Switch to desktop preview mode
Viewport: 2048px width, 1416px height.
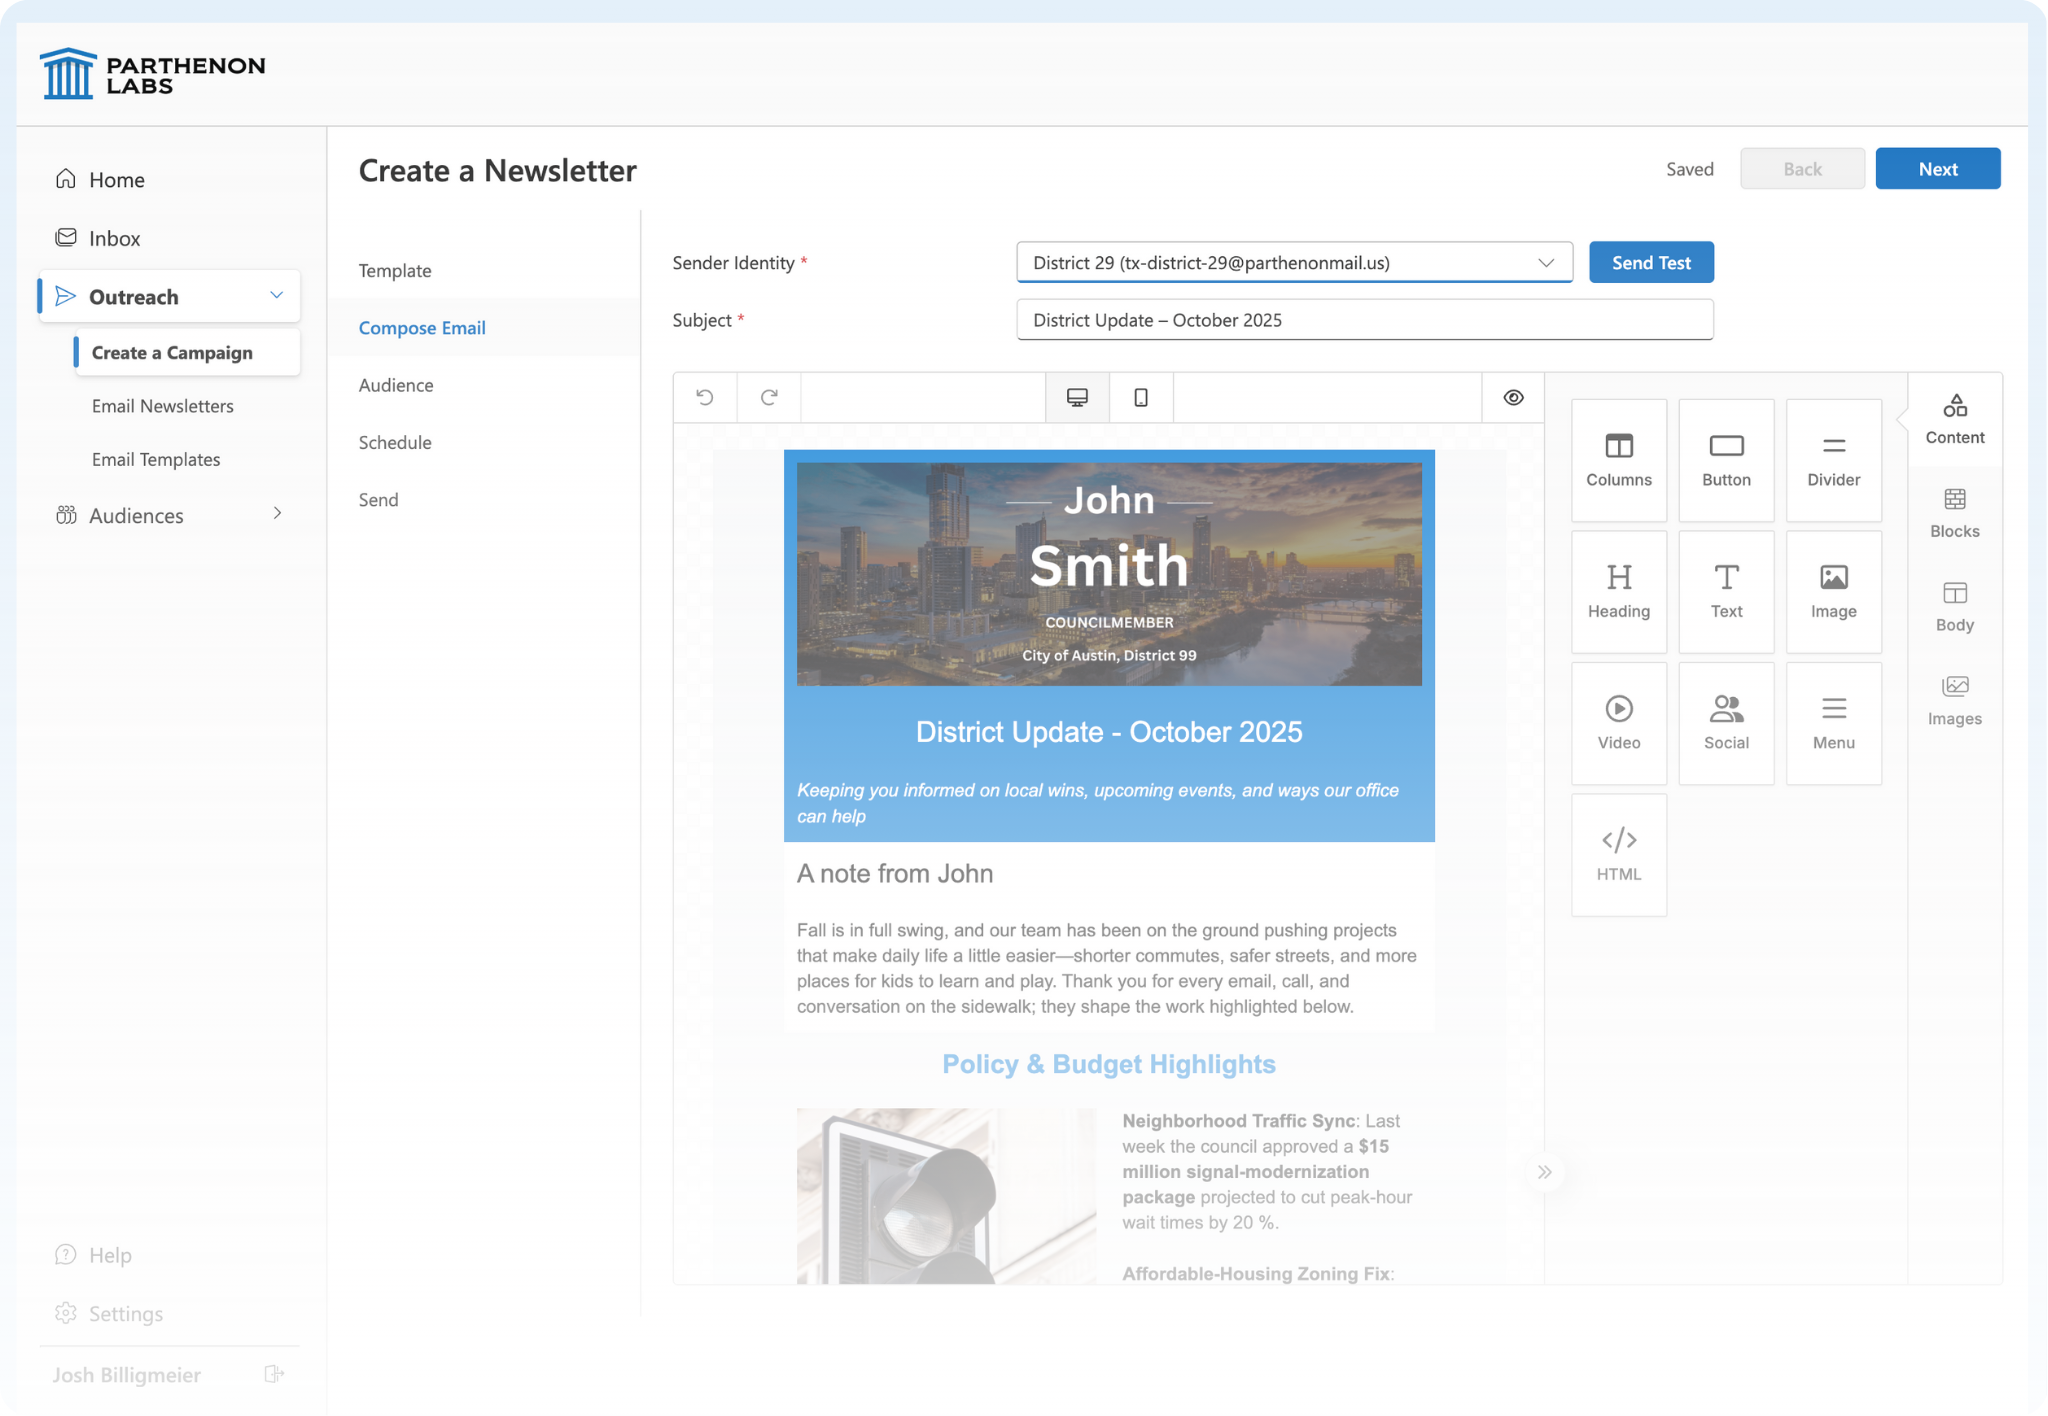[x=1077, y=397]
